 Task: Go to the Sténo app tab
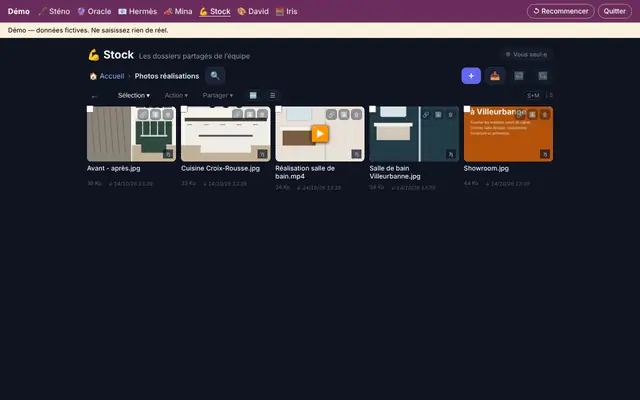click(x=54, y=11)
